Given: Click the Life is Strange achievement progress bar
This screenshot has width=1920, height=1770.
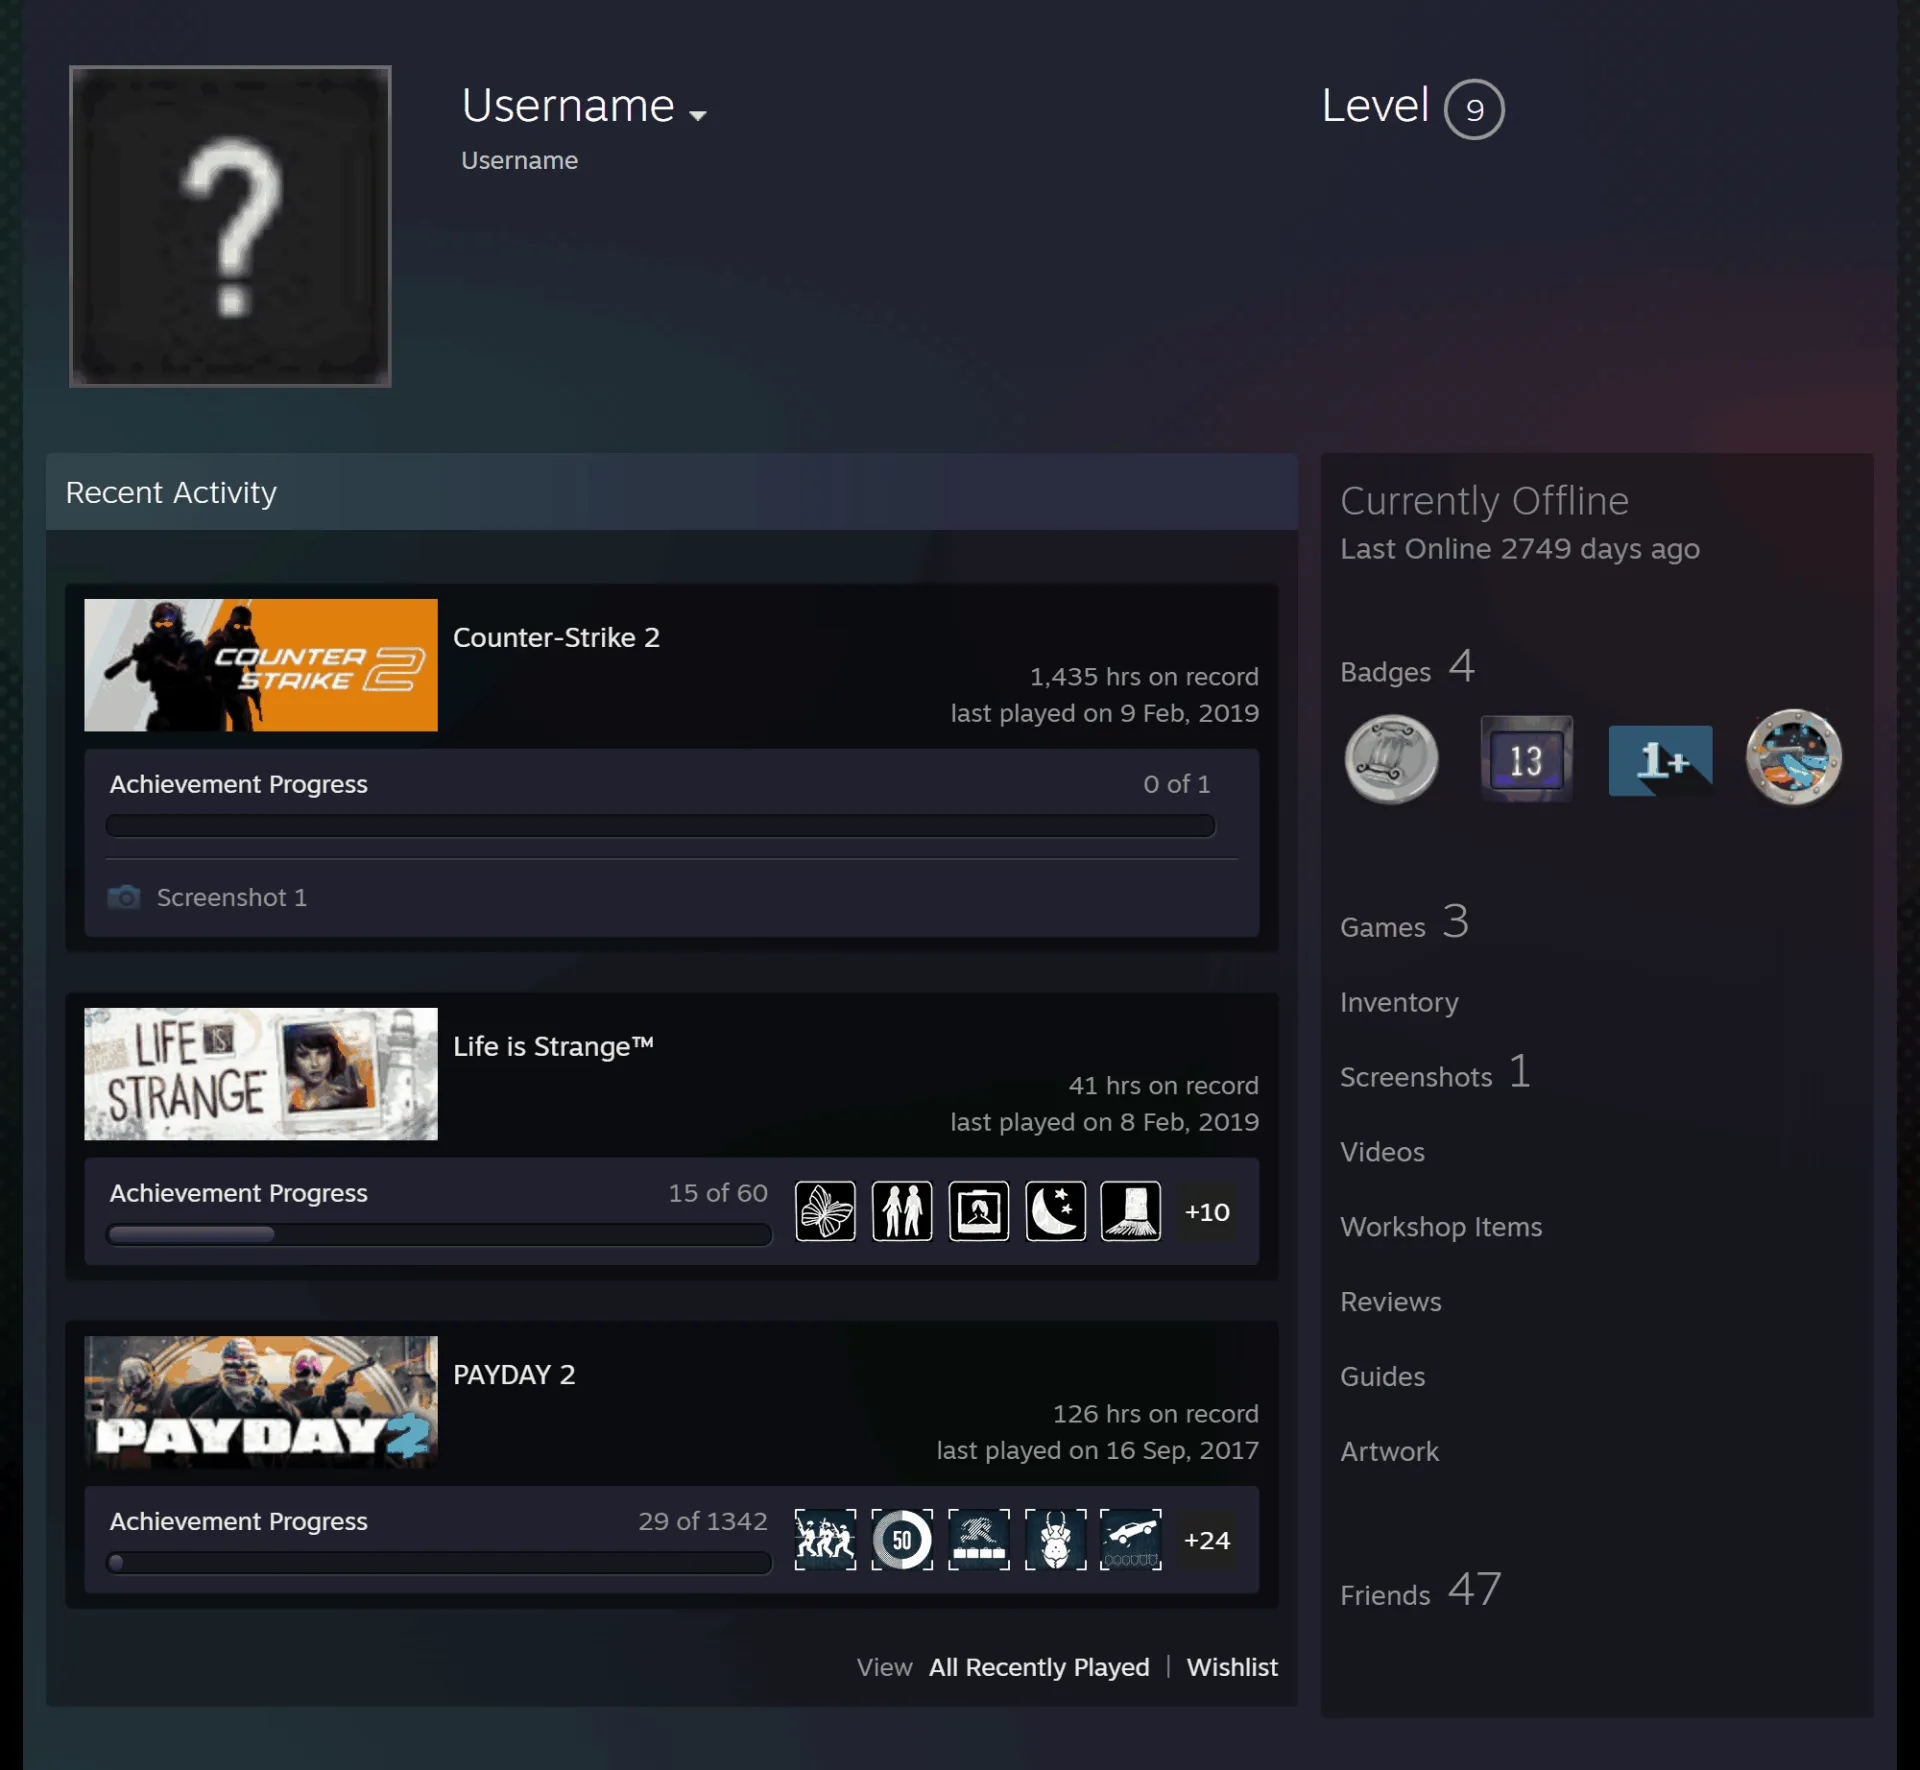Looking at the screenshot, I should (439, 1235).
